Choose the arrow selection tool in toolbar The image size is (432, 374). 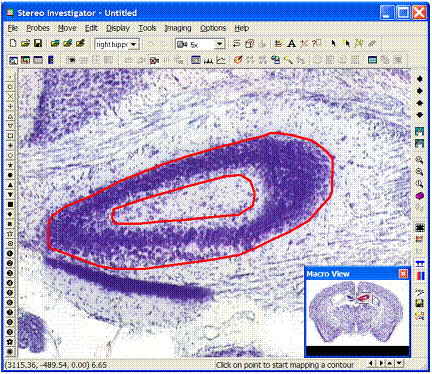(333, 43)
